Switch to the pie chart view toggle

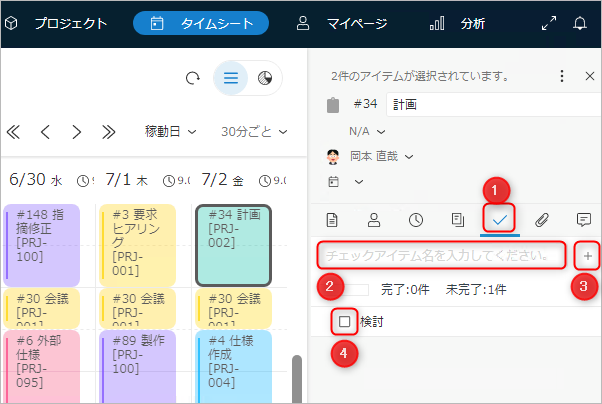(265, 78)
